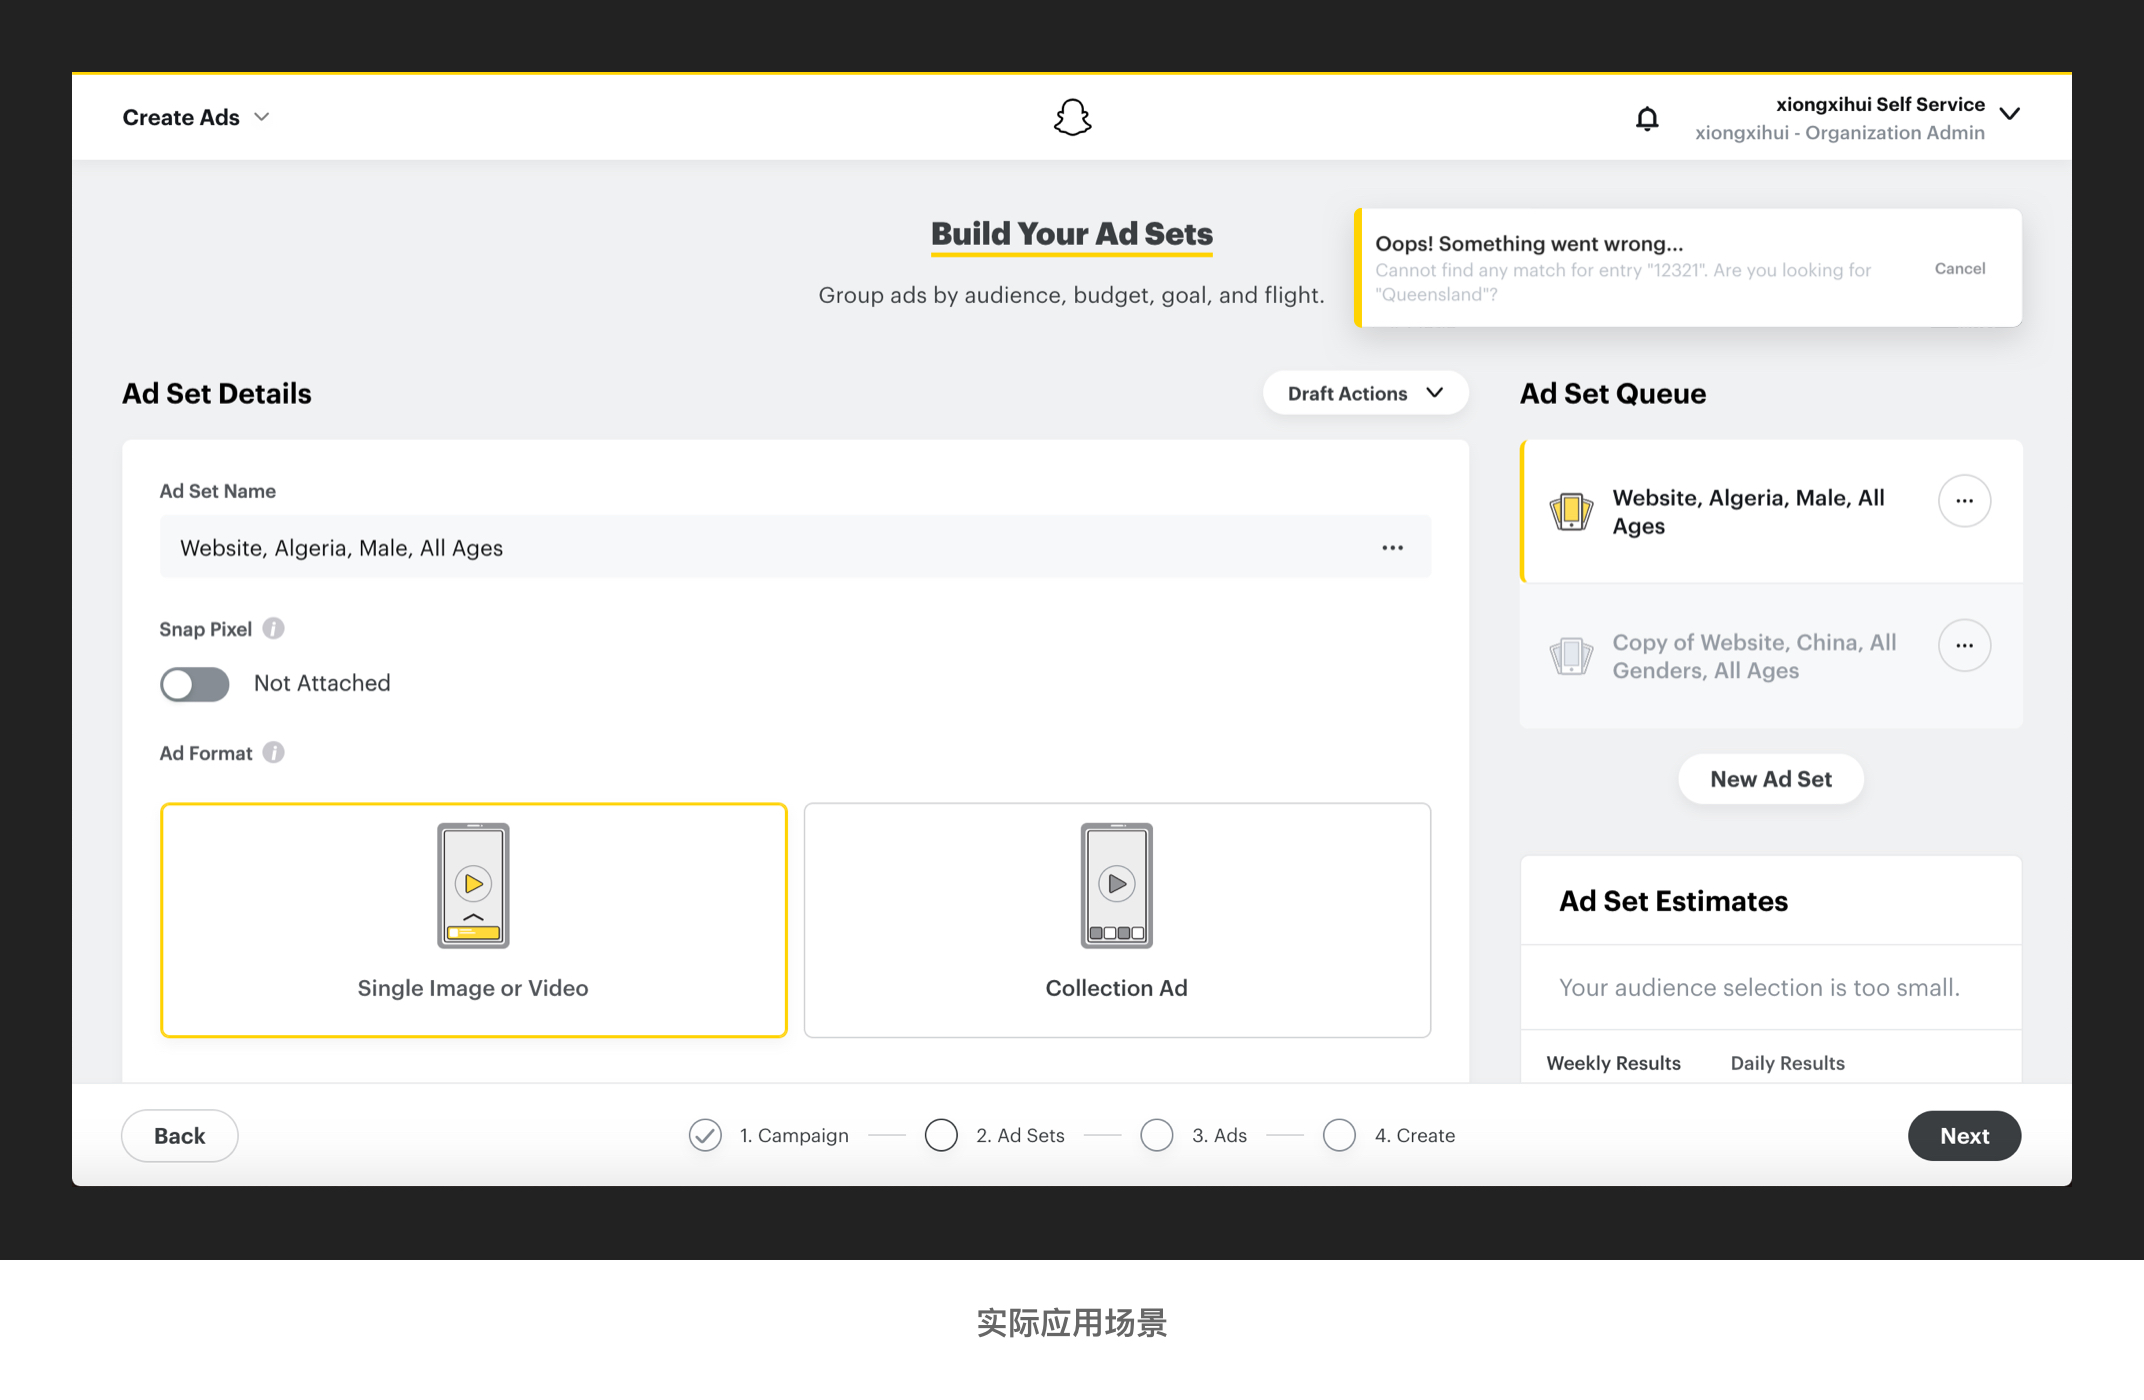The image size is (2144, 1400).
Task: Switch to the Daily Results tab
Action: click(x=1787, y=1063)
